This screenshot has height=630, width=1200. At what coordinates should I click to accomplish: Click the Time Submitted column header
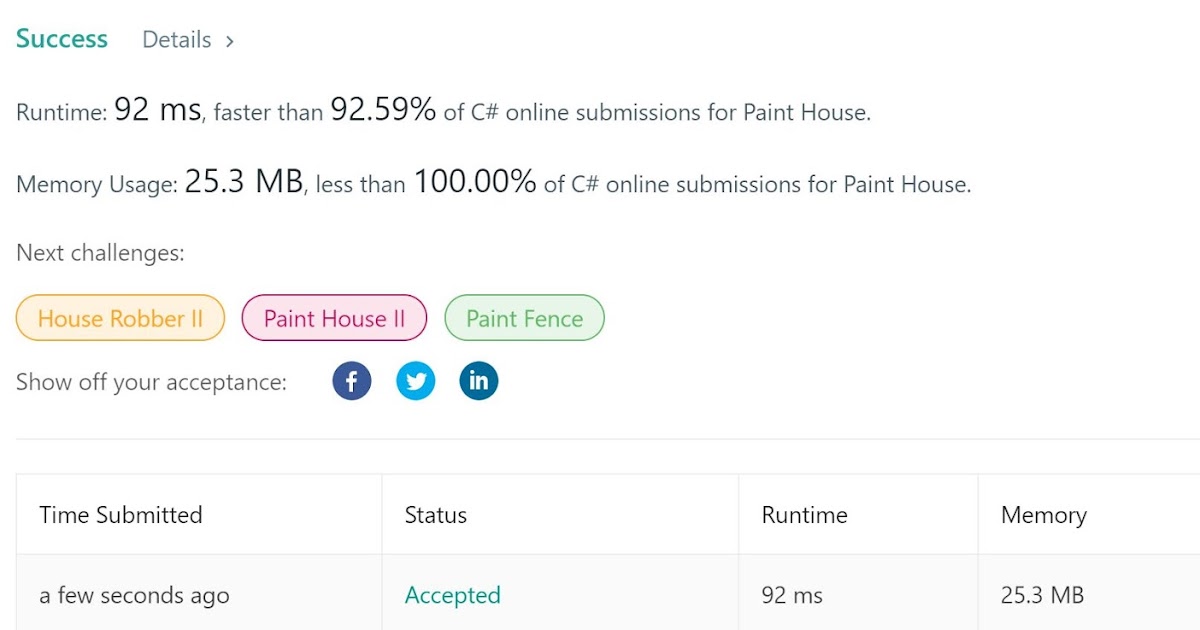point(121,515)
